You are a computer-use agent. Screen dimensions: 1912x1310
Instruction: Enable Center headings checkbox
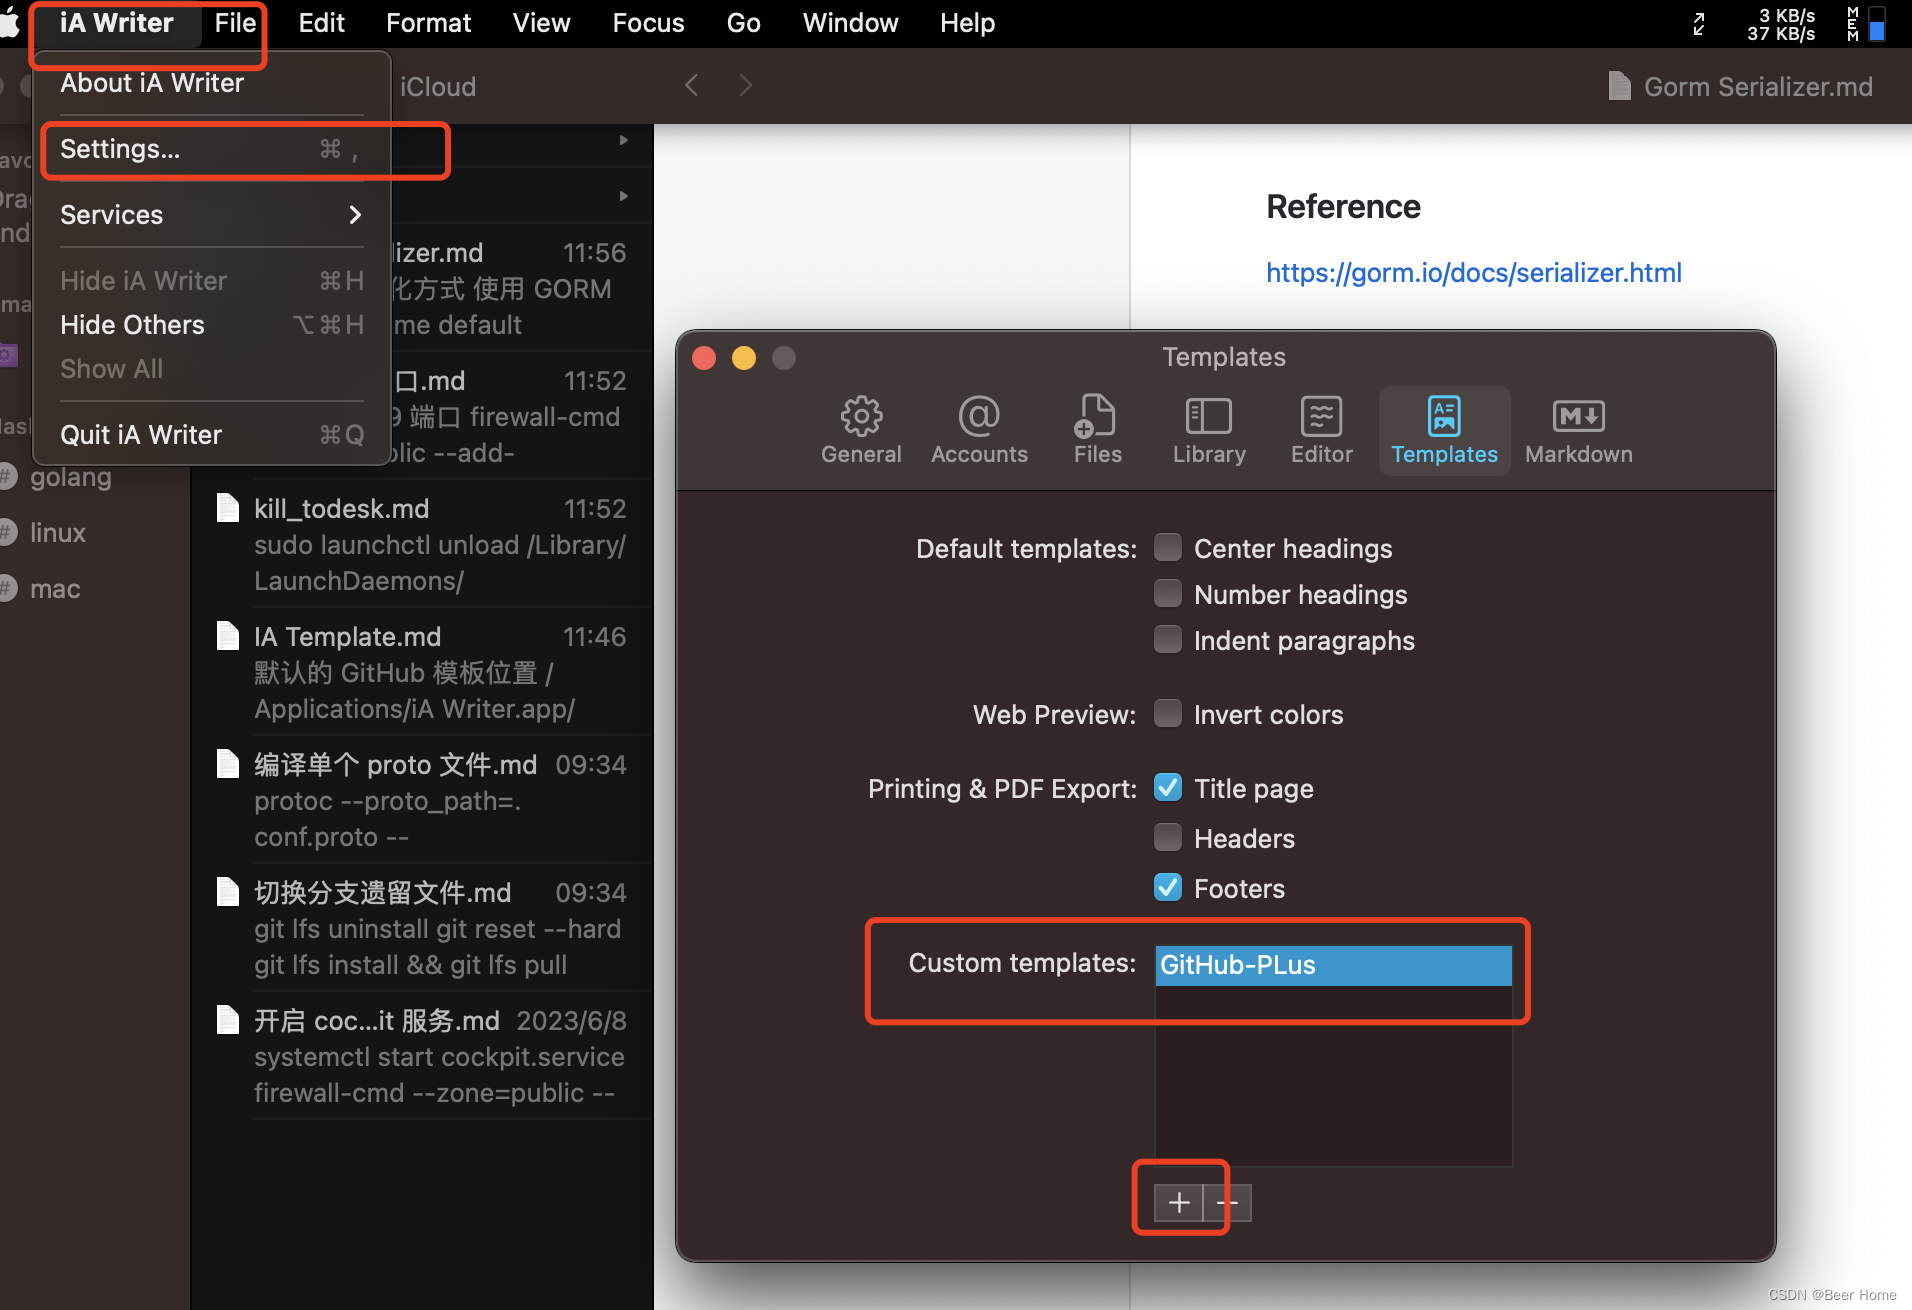point(1167,547)
